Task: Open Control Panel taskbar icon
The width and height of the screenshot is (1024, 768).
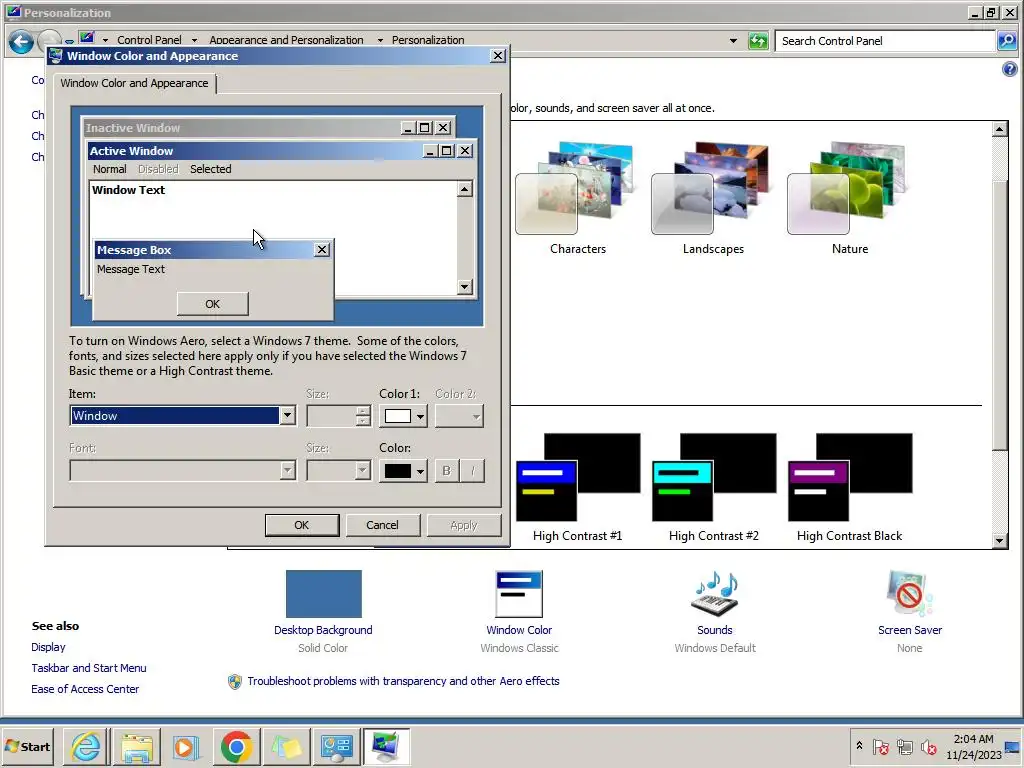Action: click(336, 746)
